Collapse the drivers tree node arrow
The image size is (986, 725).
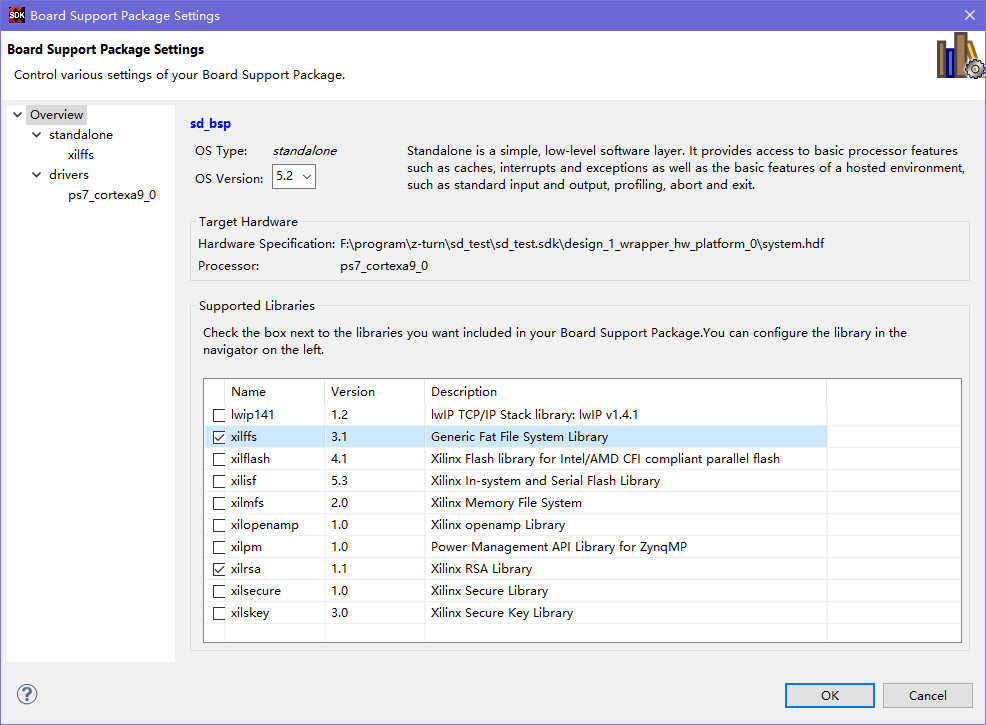pyautogui.click(x=36, y=174)
